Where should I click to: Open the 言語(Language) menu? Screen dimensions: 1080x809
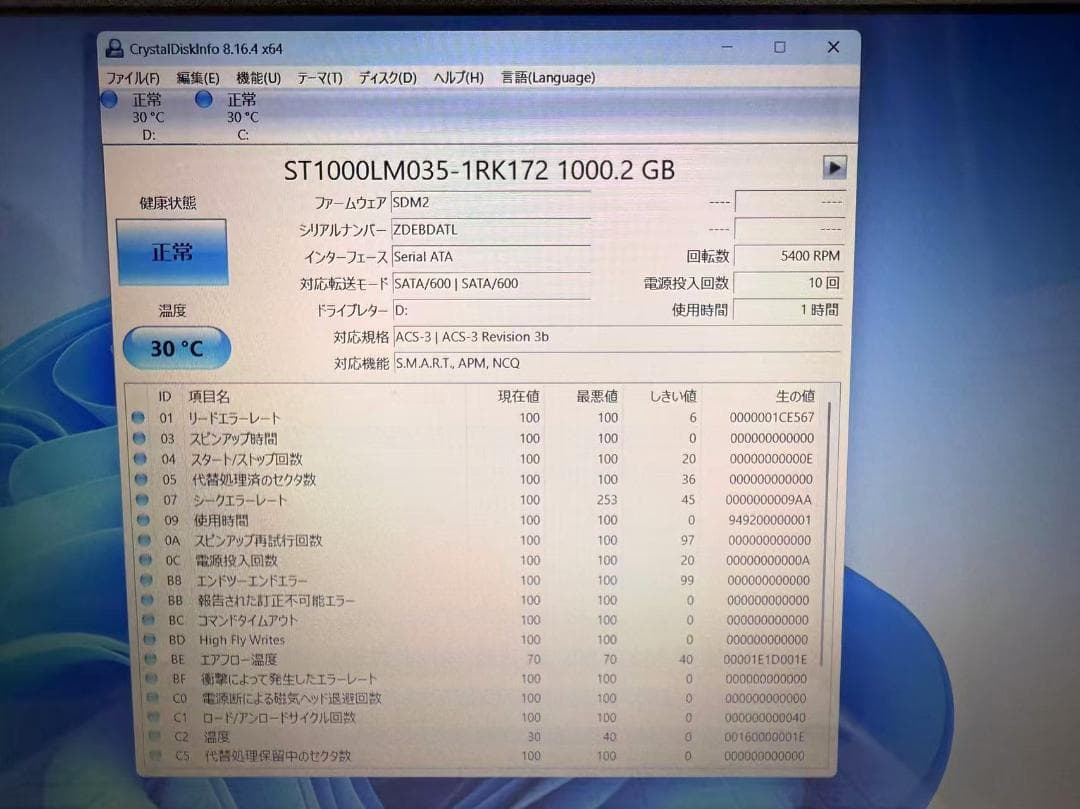pos(548,77)
